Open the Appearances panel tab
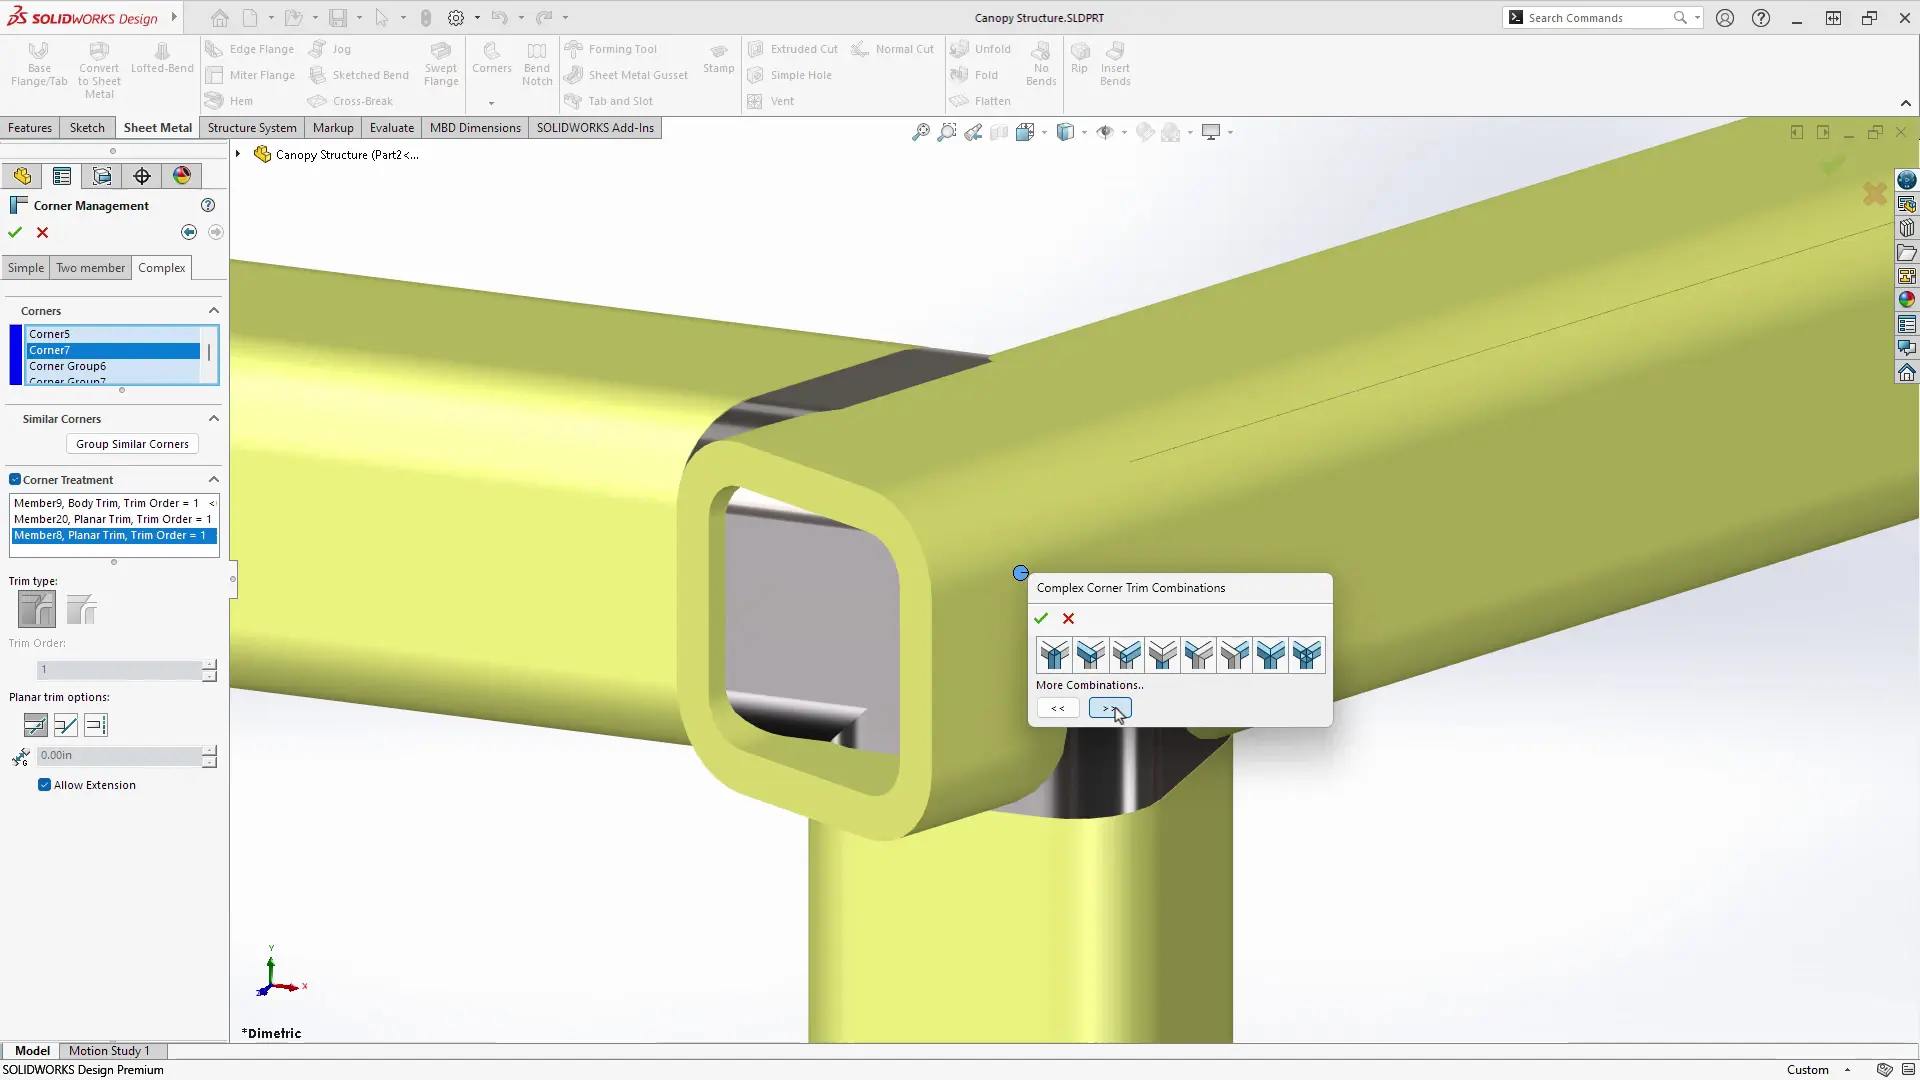This screenshot has width=1920, height=1080. coord(181,175)
